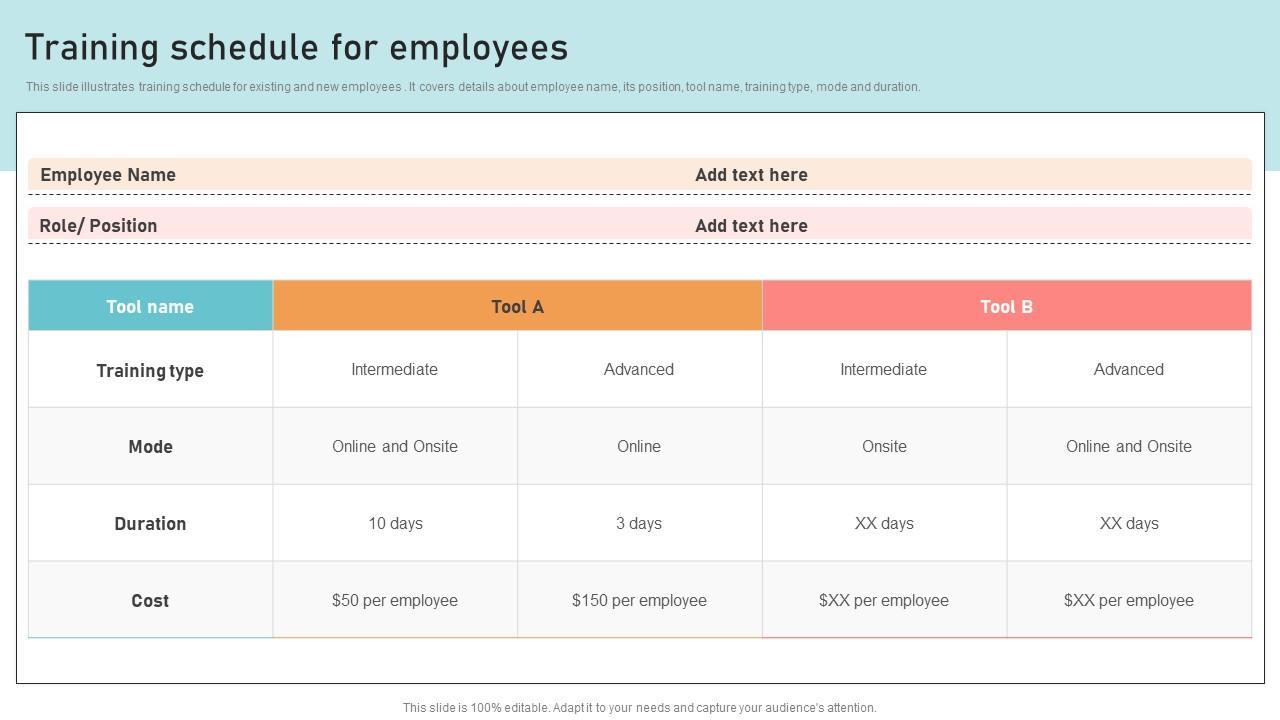
Task: Click 'Add text here' beside Employee Name
Action: pos(751,175)
